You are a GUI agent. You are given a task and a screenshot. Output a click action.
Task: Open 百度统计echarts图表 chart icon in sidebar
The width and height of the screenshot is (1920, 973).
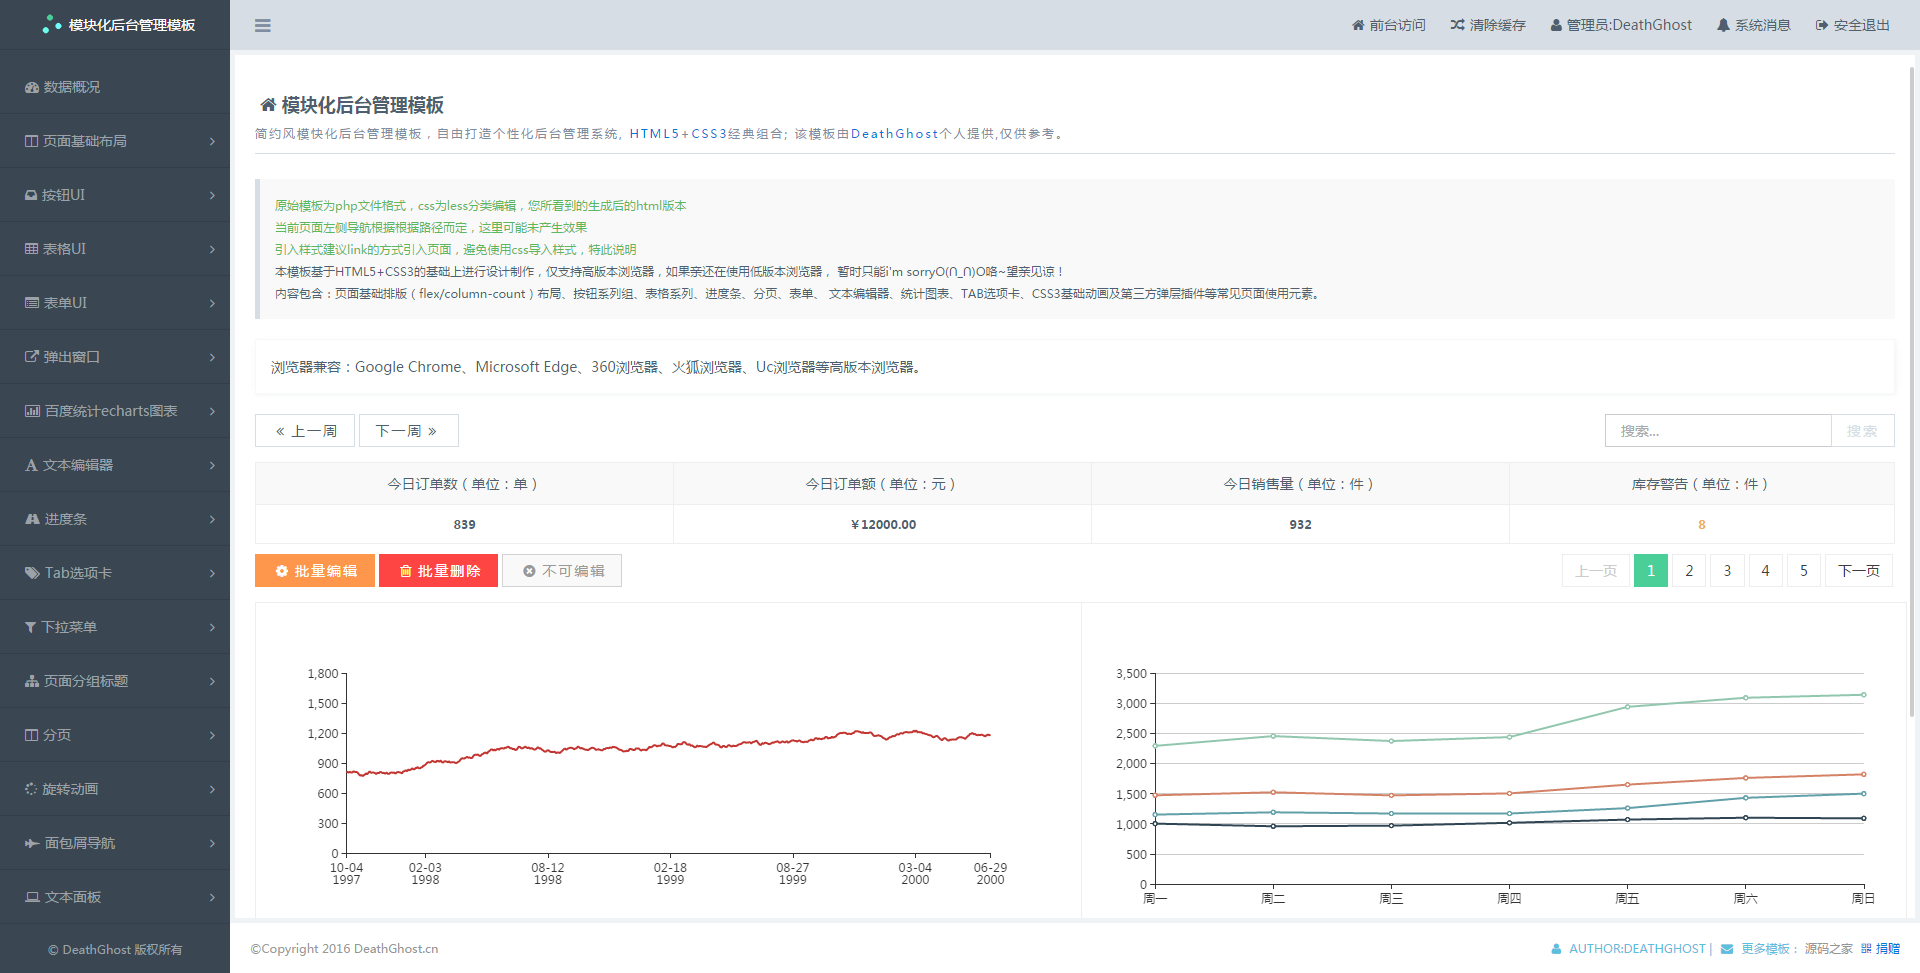tap(30, 411)
